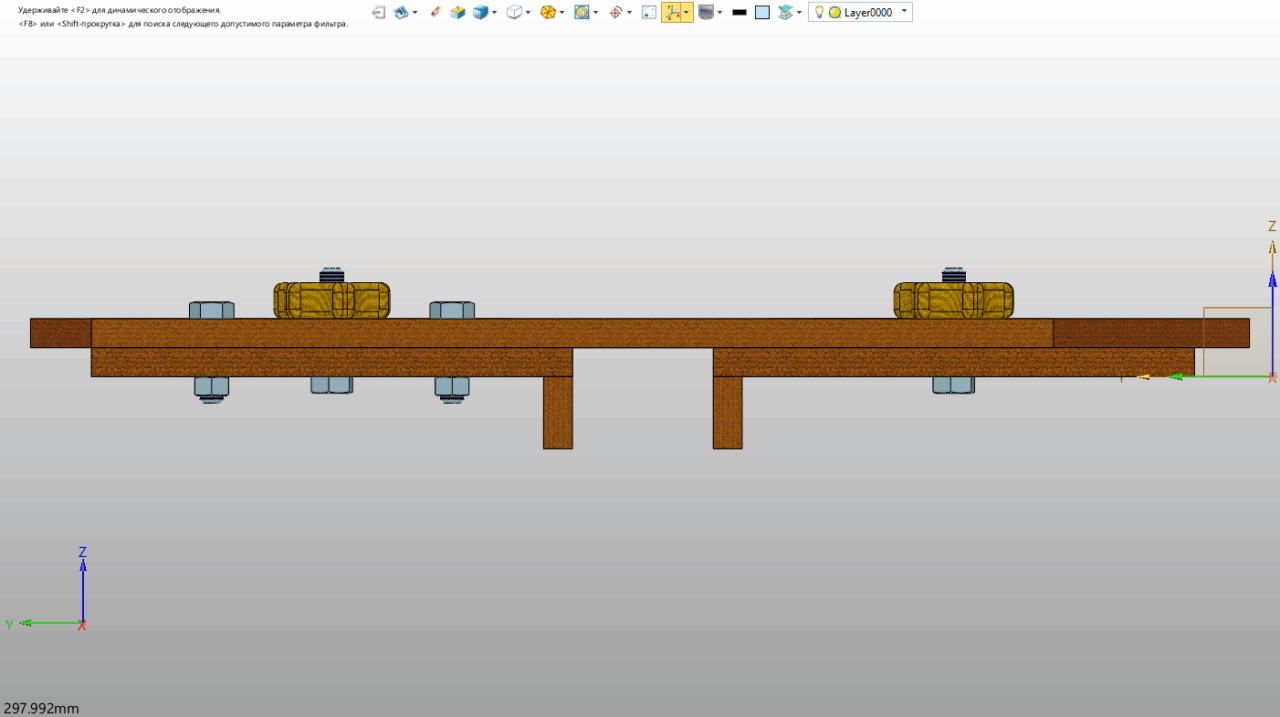
Task: Click the exit/return arrow icon in toolbar
Action: pyautogui.click(x=378, y=13)
